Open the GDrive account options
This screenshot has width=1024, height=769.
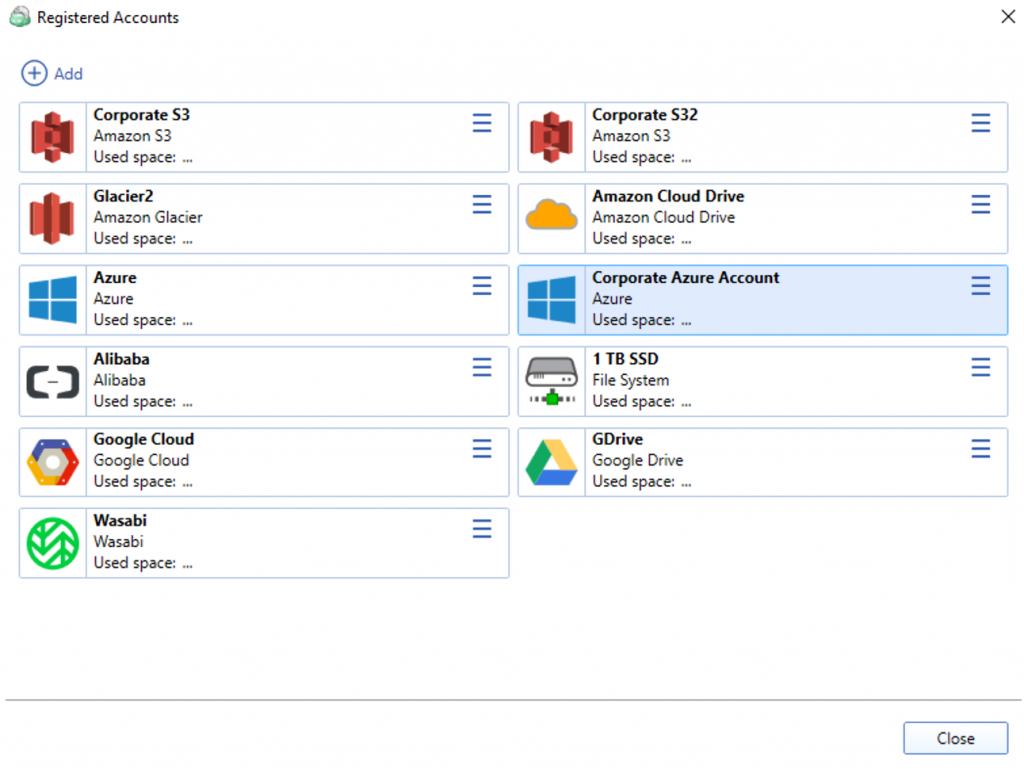[x=980, y=449]
